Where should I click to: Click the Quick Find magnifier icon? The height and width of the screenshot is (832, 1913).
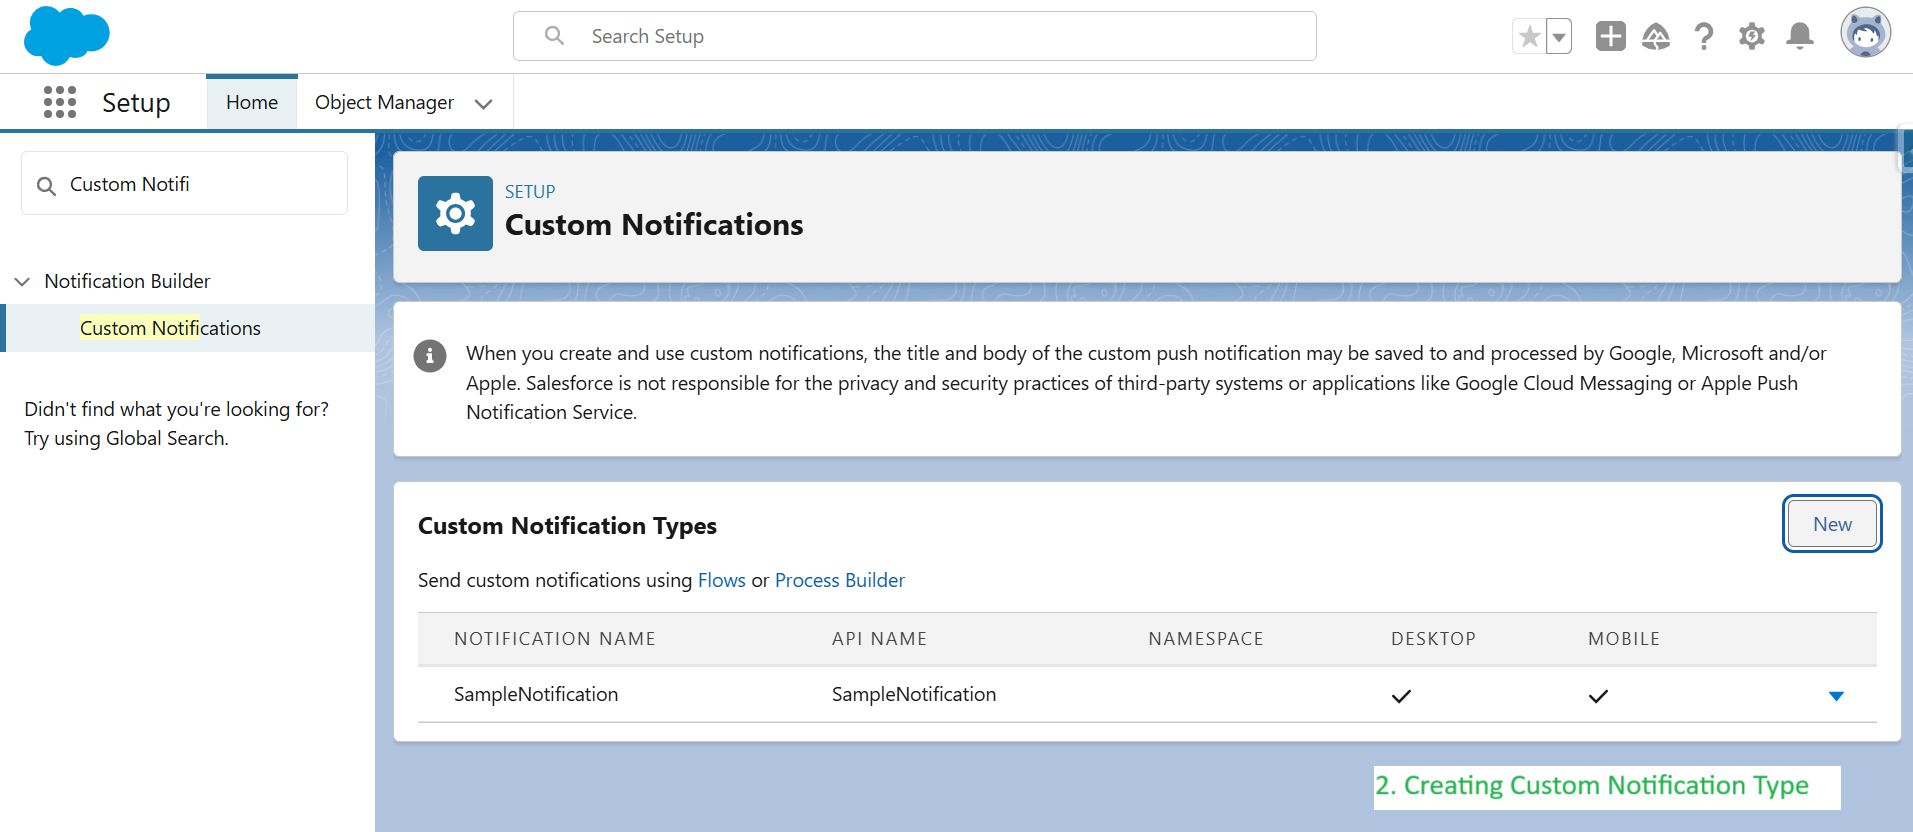click(x=46, y=185)
